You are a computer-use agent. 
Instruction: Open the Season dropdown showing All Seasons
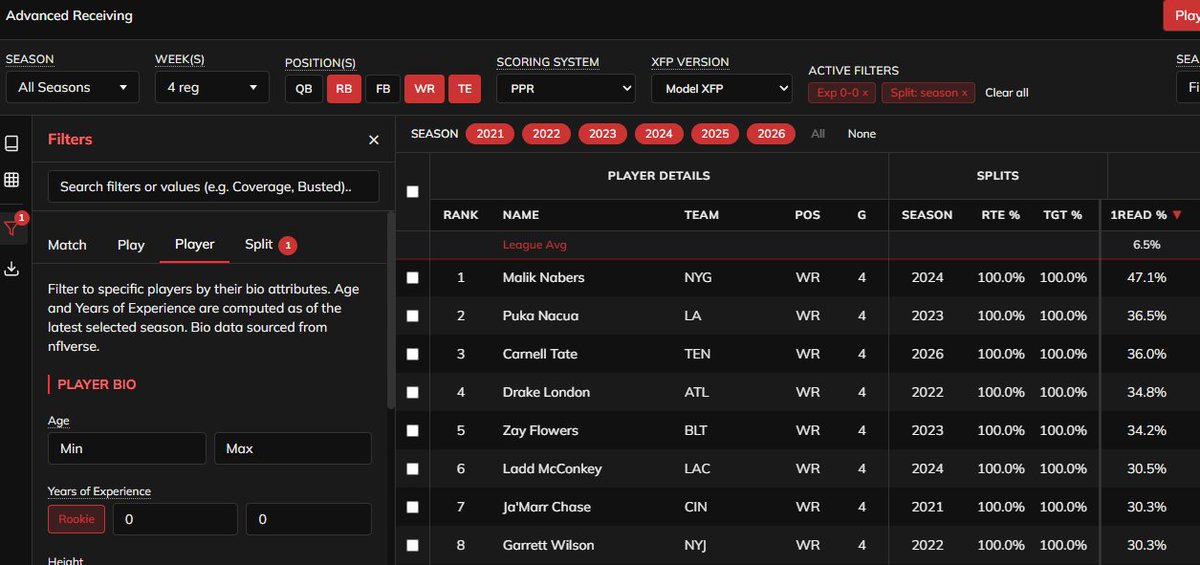(72, 87)
